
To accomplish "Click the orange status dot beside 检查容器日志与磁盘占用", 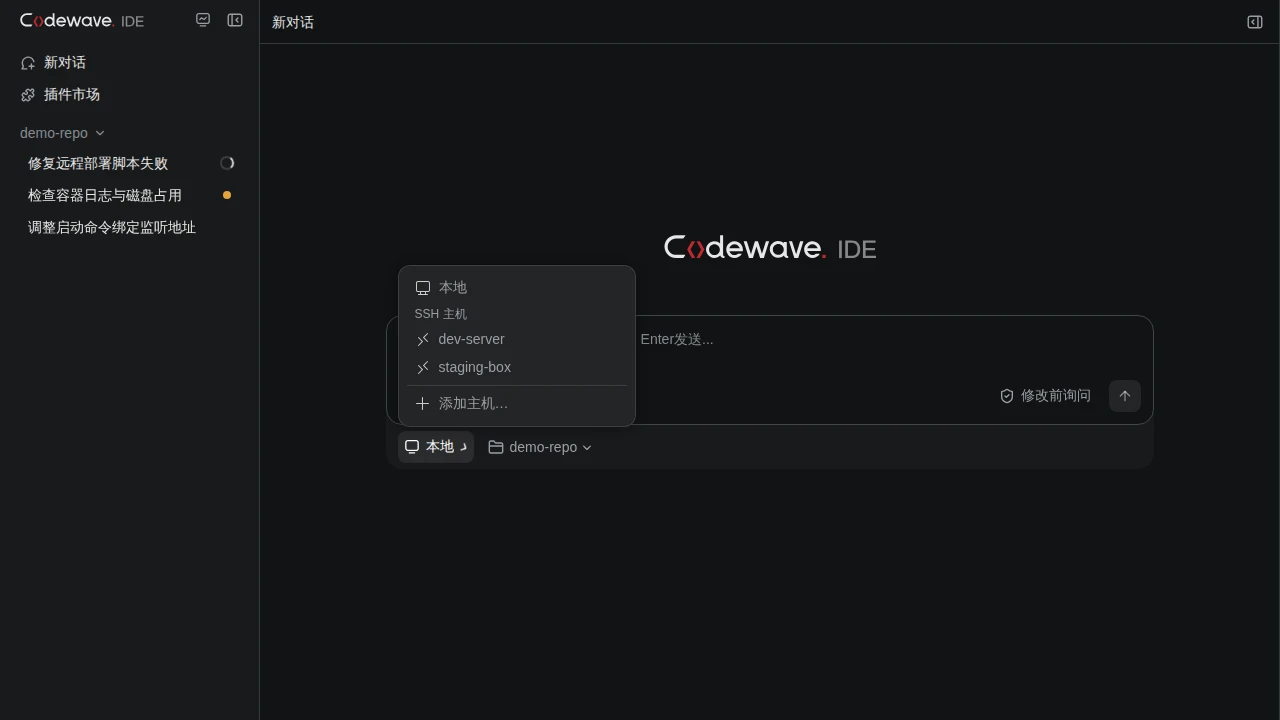I will (227, 195).
